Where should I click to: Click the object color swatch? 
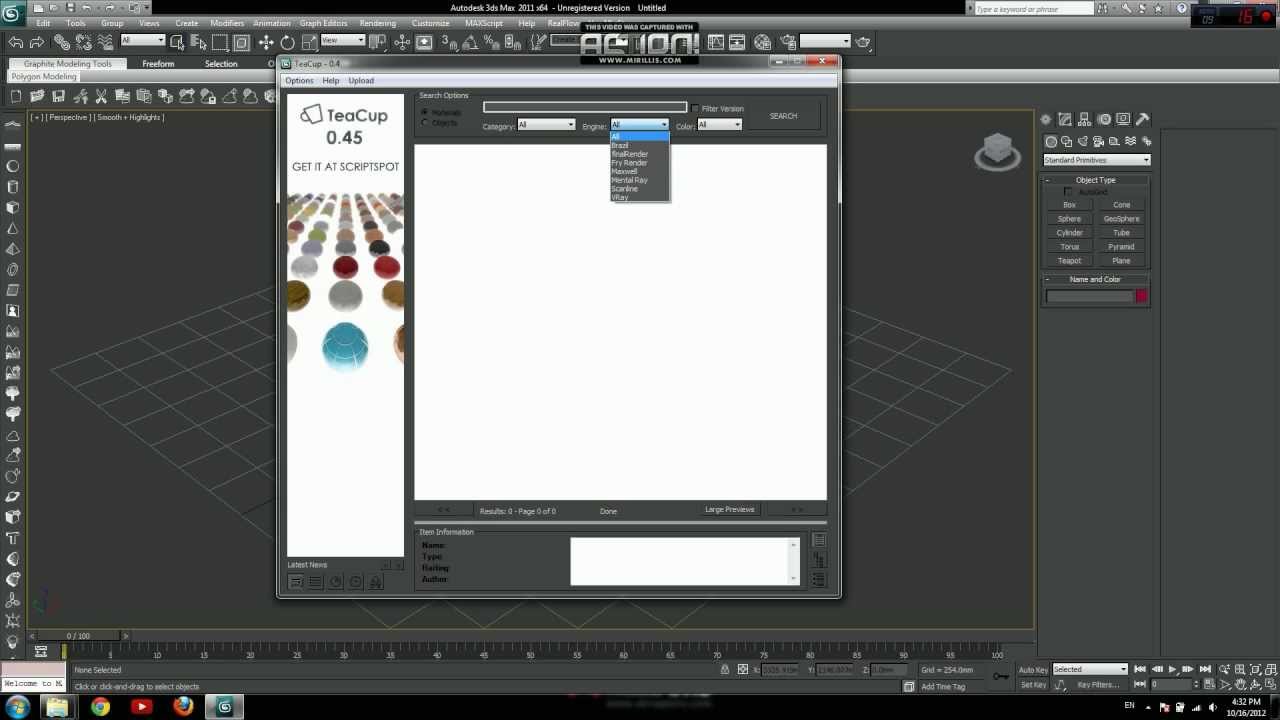tap(1141, 296)
